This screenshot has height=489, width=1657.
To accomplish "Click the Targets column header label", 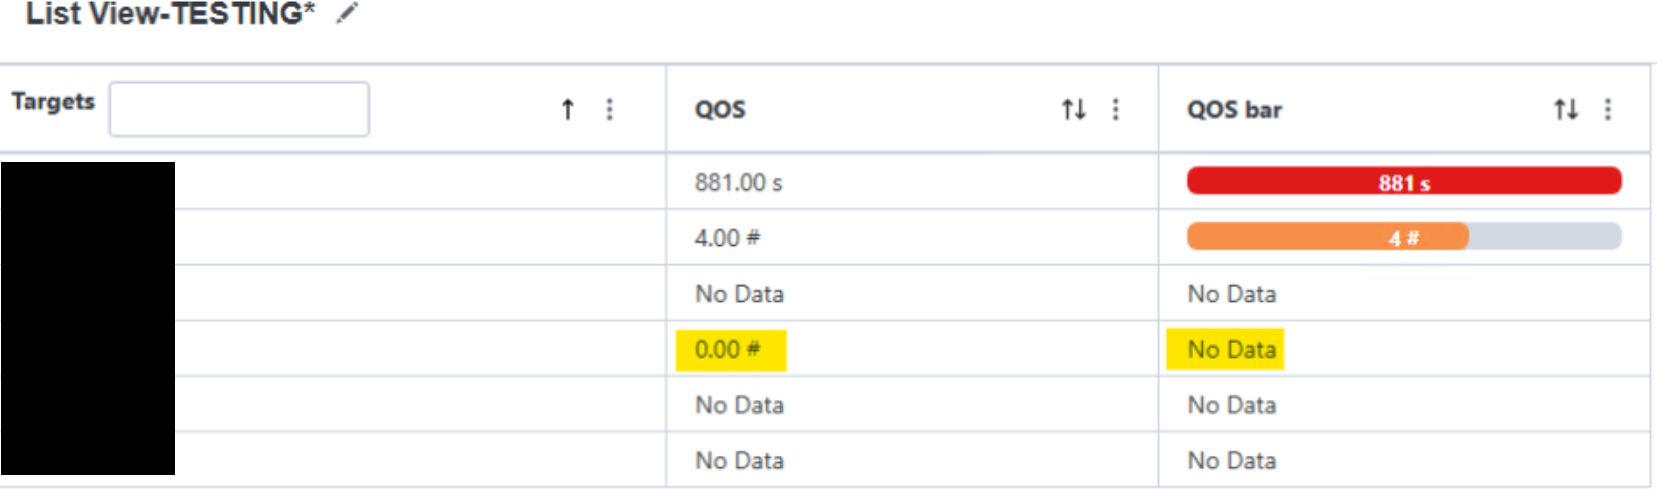I will (53, 102).
